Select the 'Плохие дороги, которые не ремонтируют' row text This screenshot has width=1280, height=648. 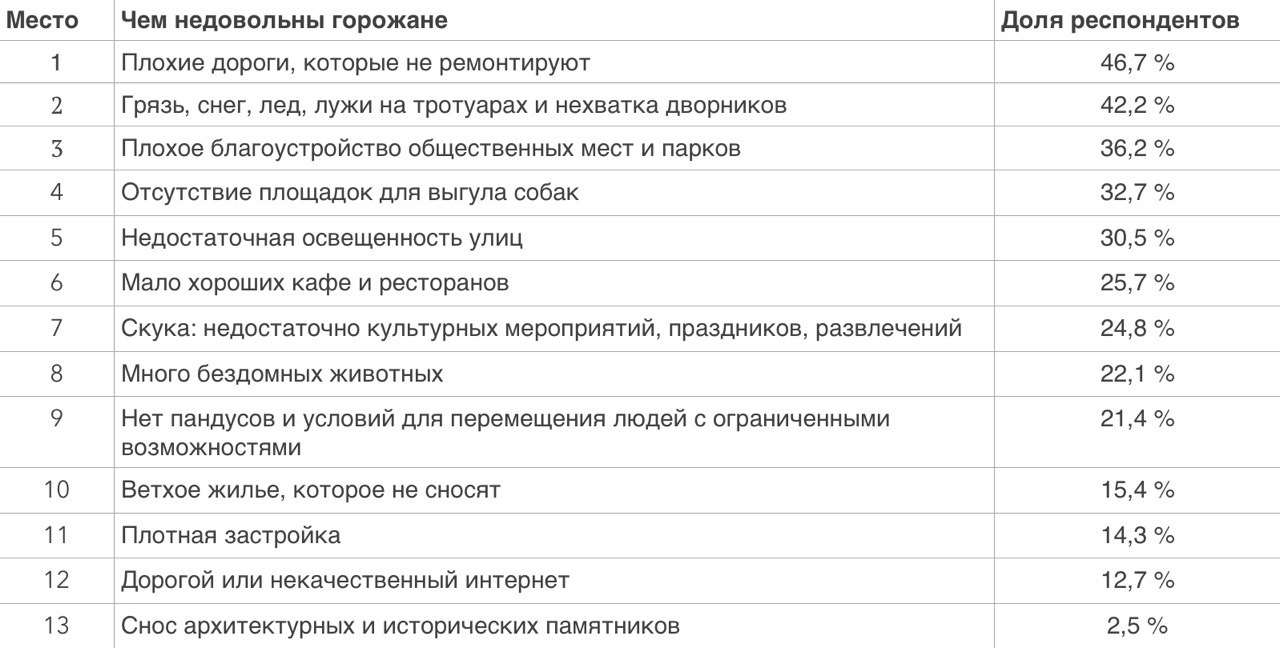pos(355,63)
